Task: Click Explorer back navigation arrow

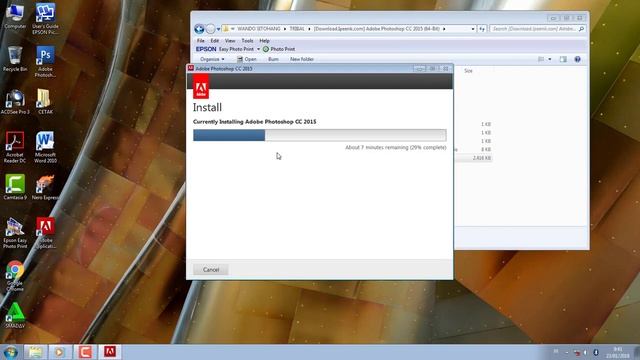Action: coord(199,29)
